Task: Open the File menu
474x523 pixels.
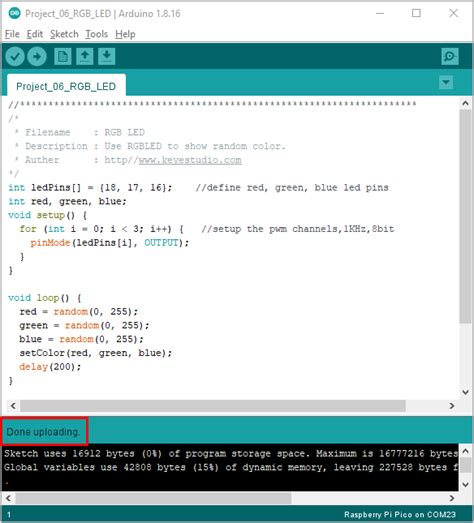Action: click(12, 34)
